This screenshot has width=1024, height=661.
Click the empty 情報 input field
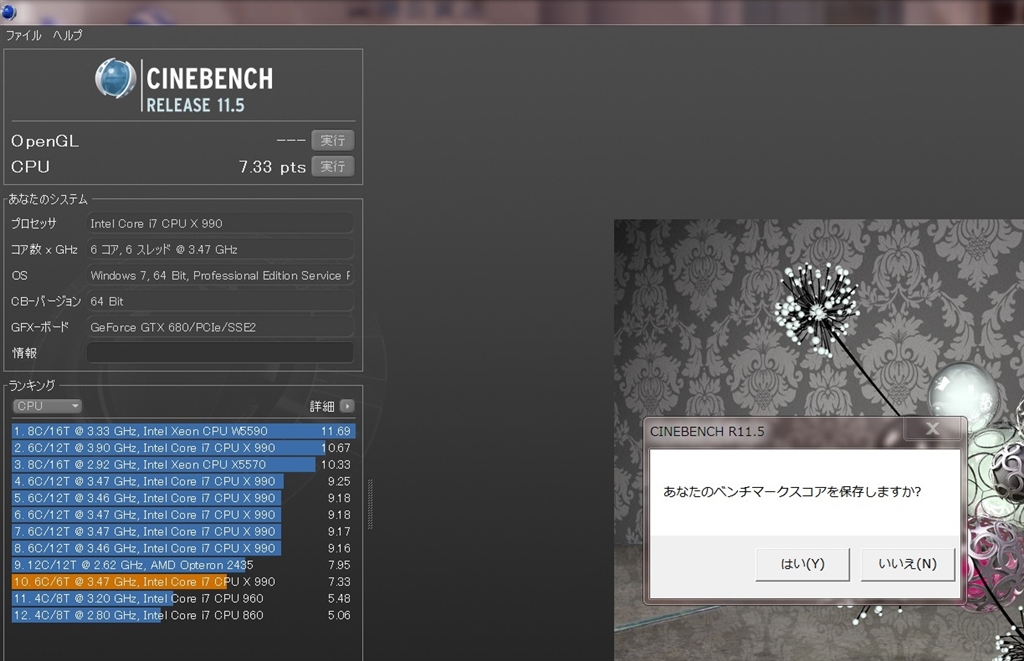point(220,353)
